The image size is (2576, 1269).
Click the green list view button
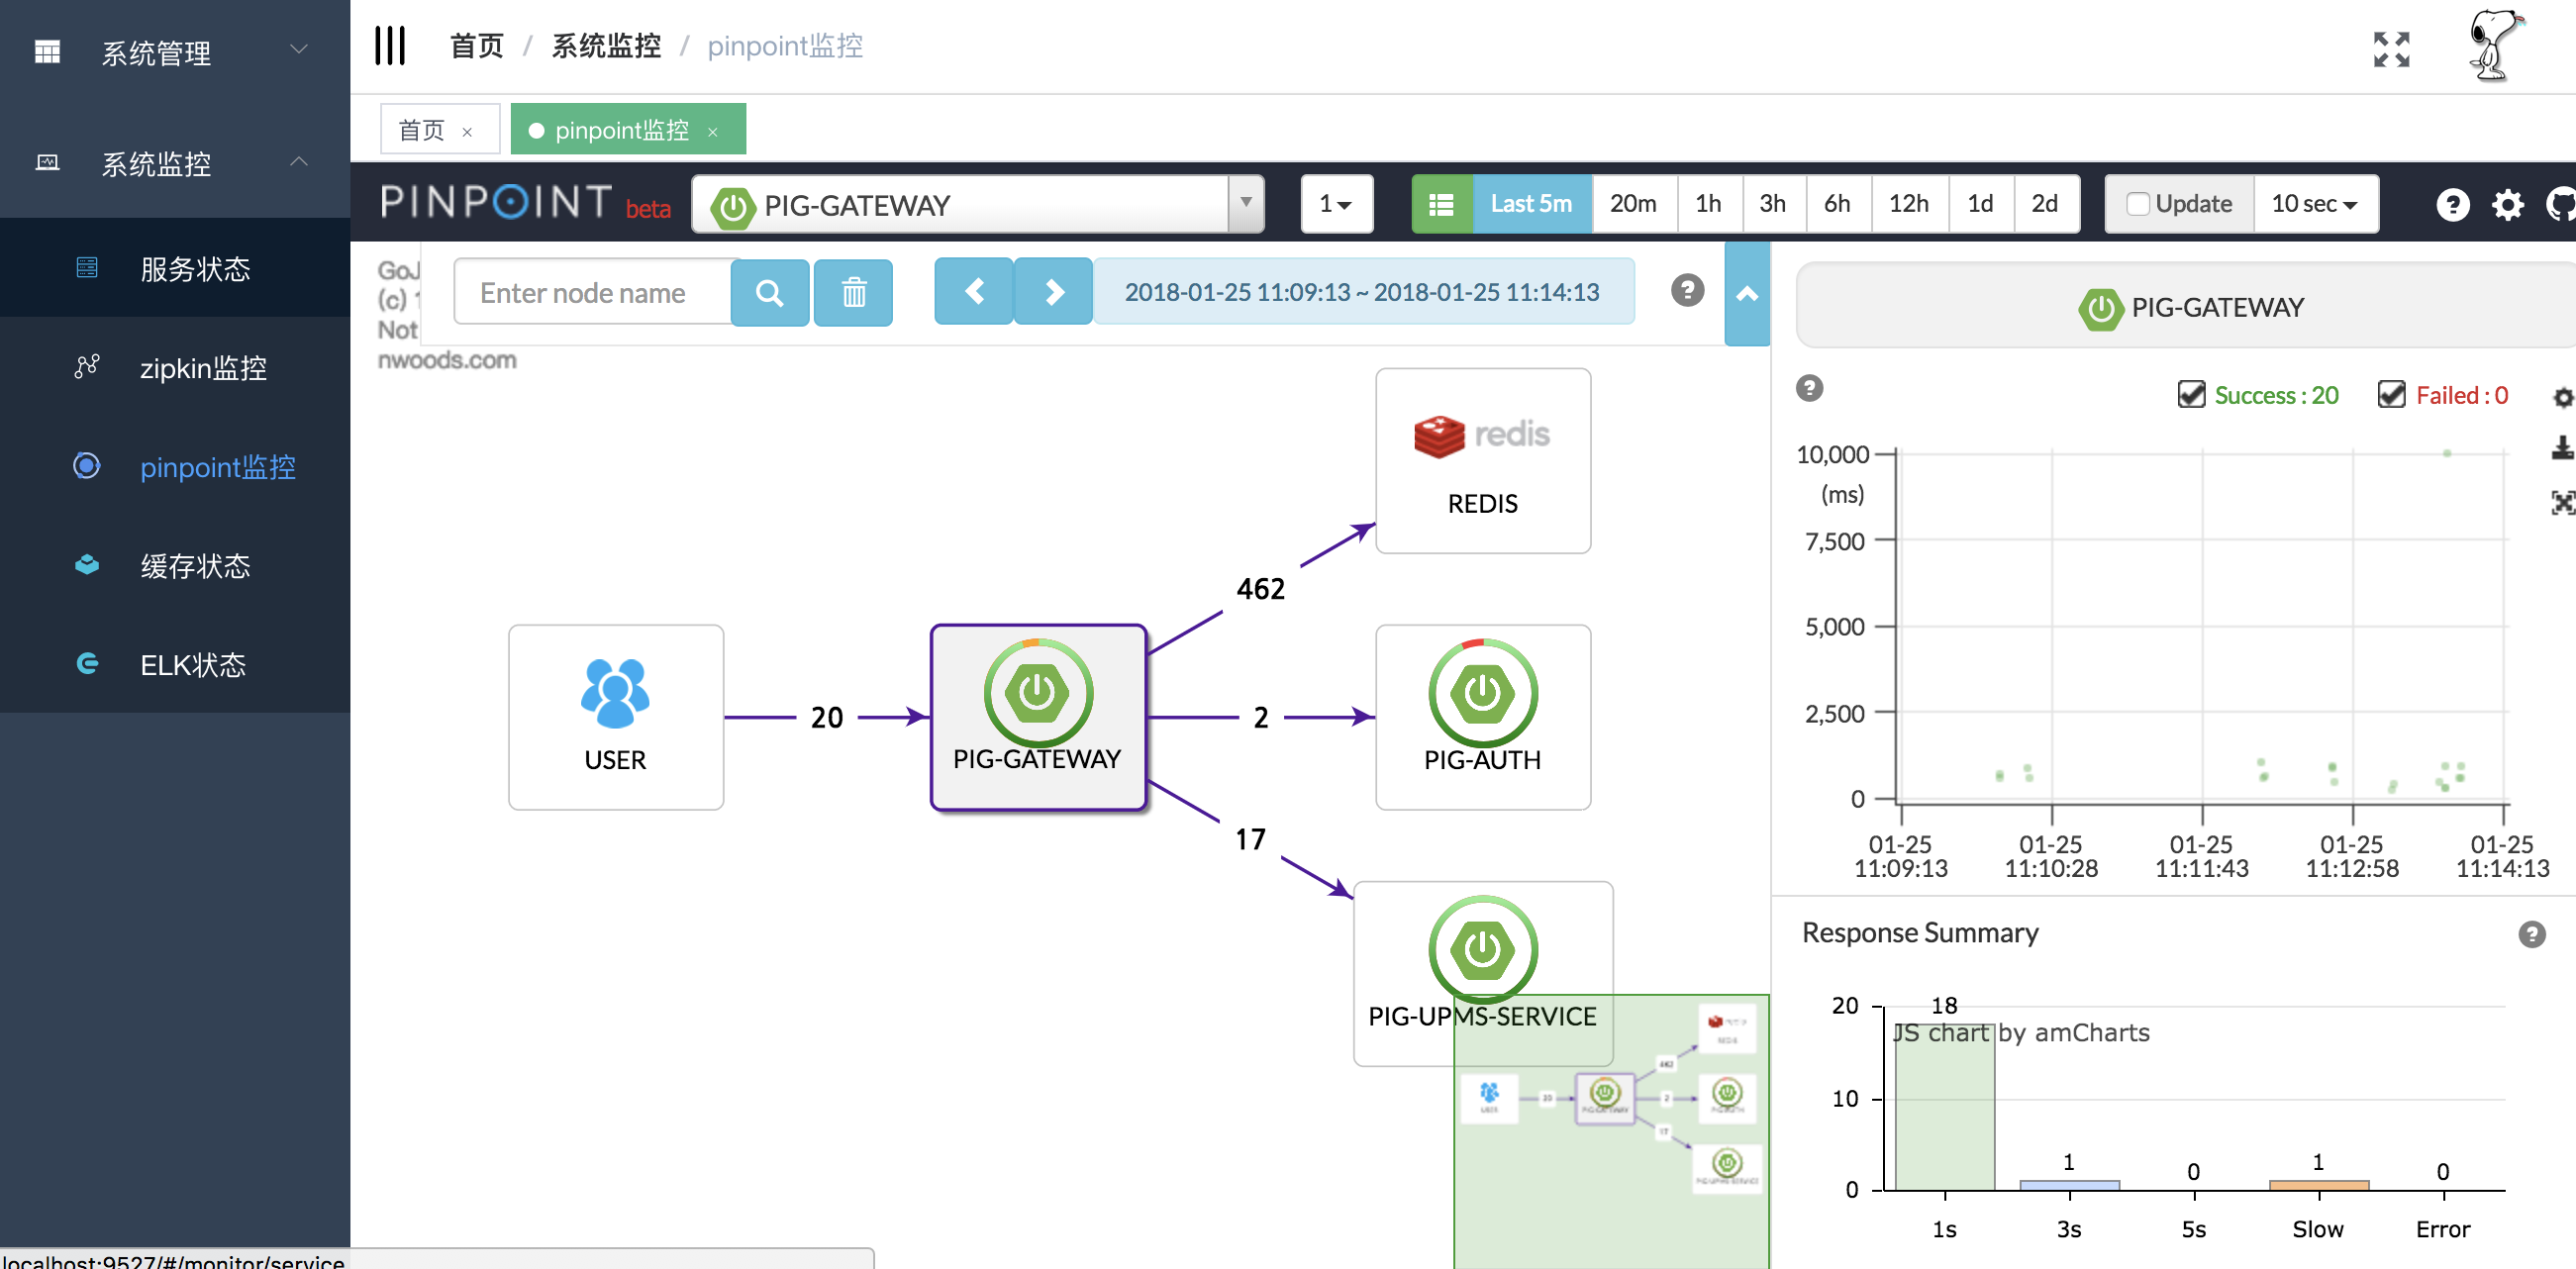point(1441,204)
